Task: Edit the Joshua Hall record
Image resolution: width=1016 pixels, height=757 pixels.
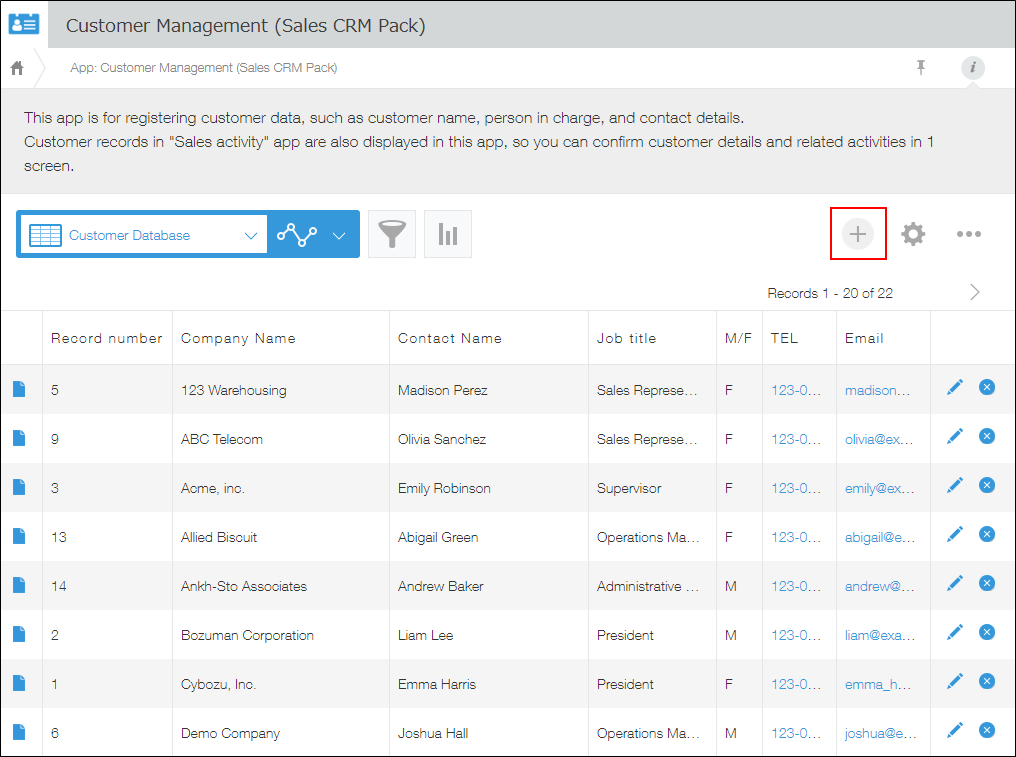Action: coord(954,730)
